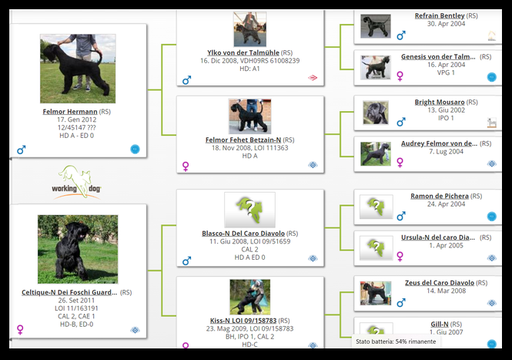512x360 pixels.
Task: Click the working dog logo
Action: [76, 182]
